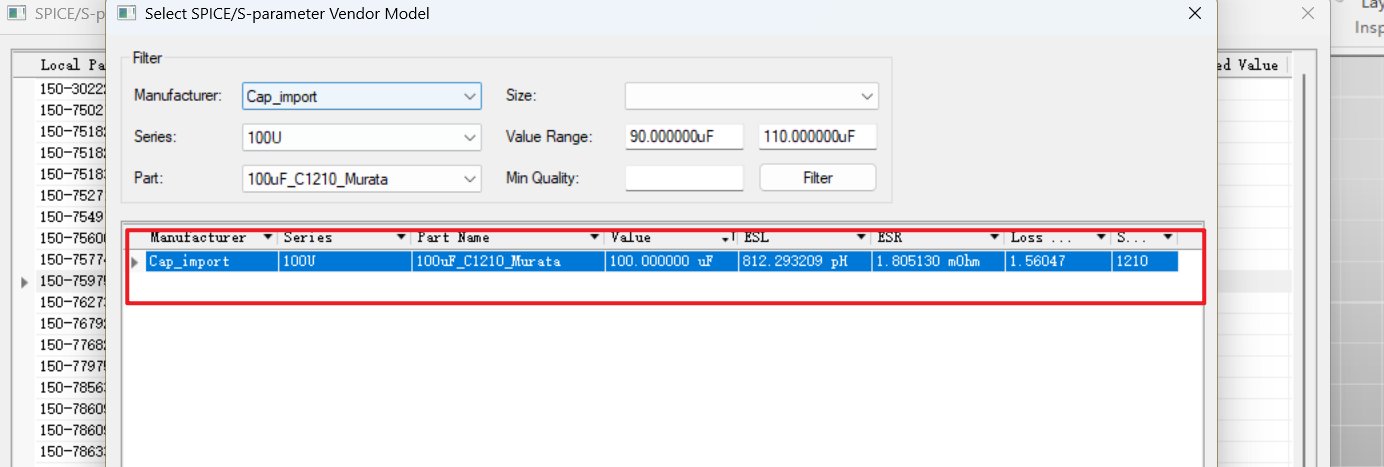Select row 150-3022 in background list
Viewport: 1384px width, 467px height.
click(70, 89)
